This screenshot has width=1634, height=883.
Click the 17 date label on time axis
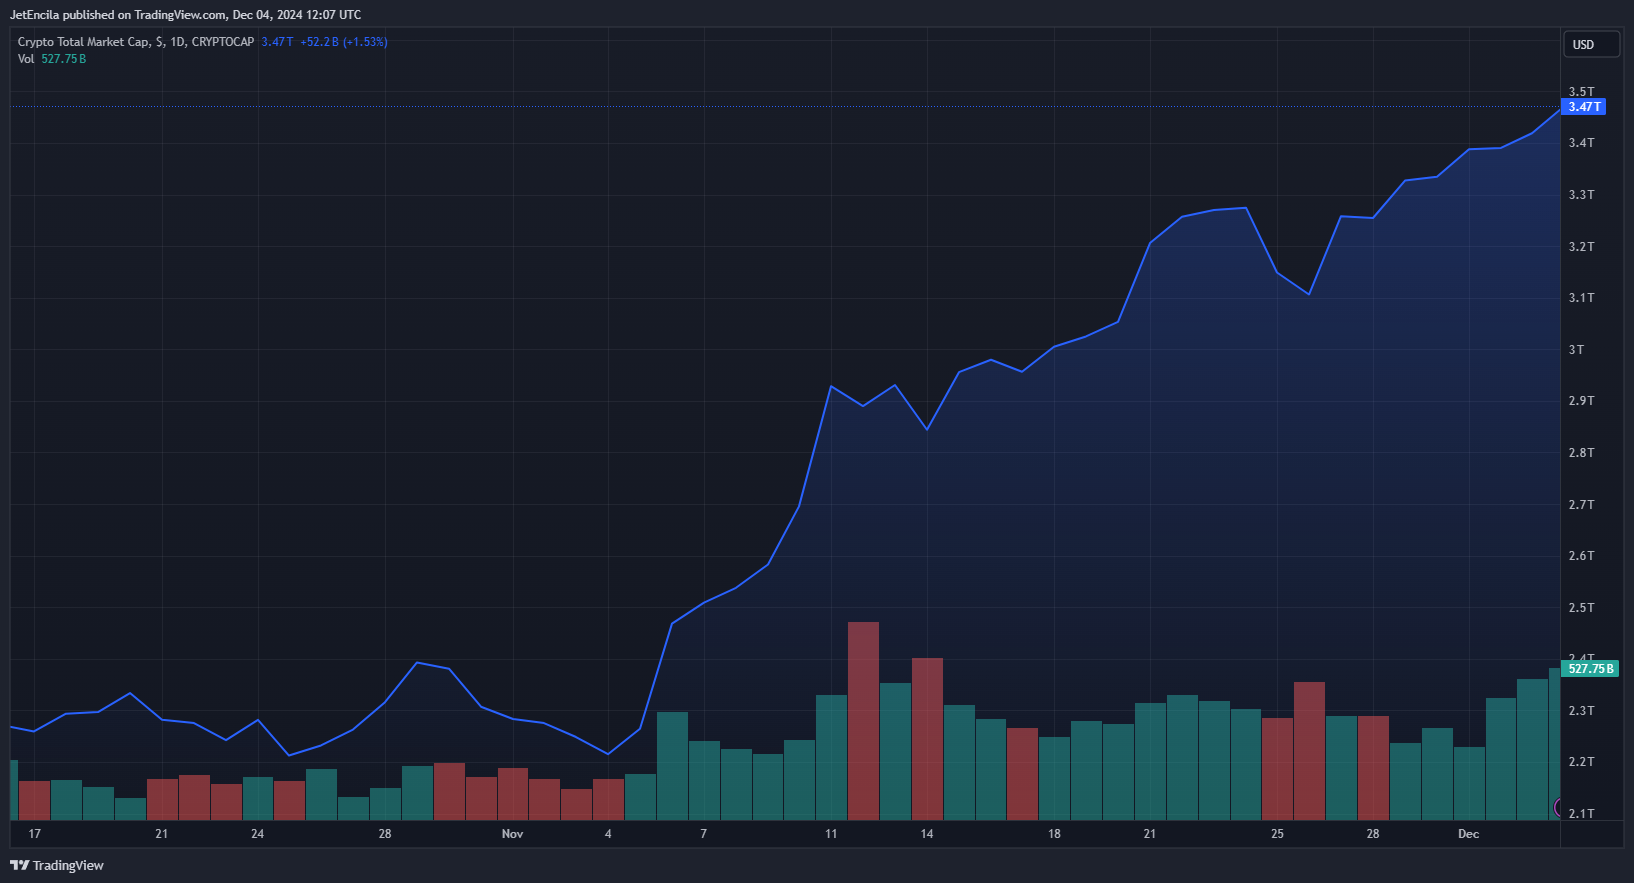point(35,834)
